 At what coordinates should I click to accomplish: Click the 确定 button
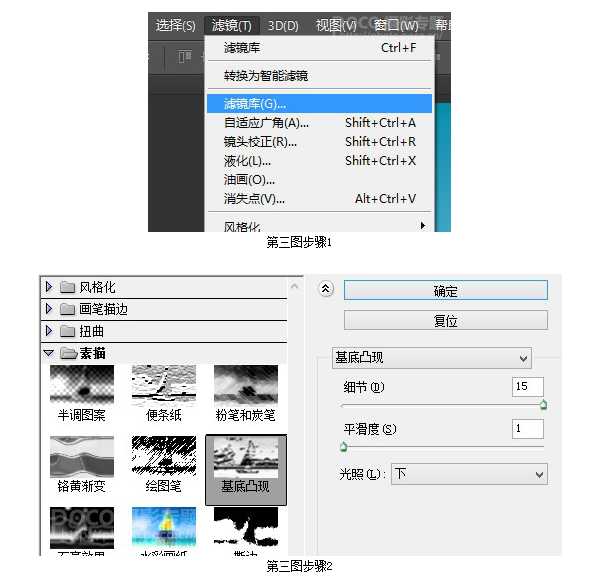(446, 290)
